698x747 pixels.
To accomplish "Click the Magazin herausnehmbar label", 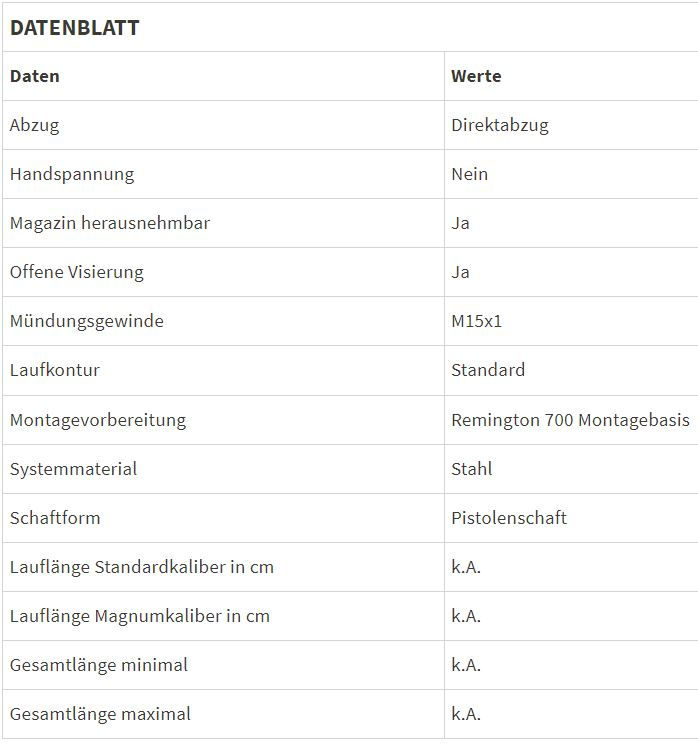I will [110, 223].
